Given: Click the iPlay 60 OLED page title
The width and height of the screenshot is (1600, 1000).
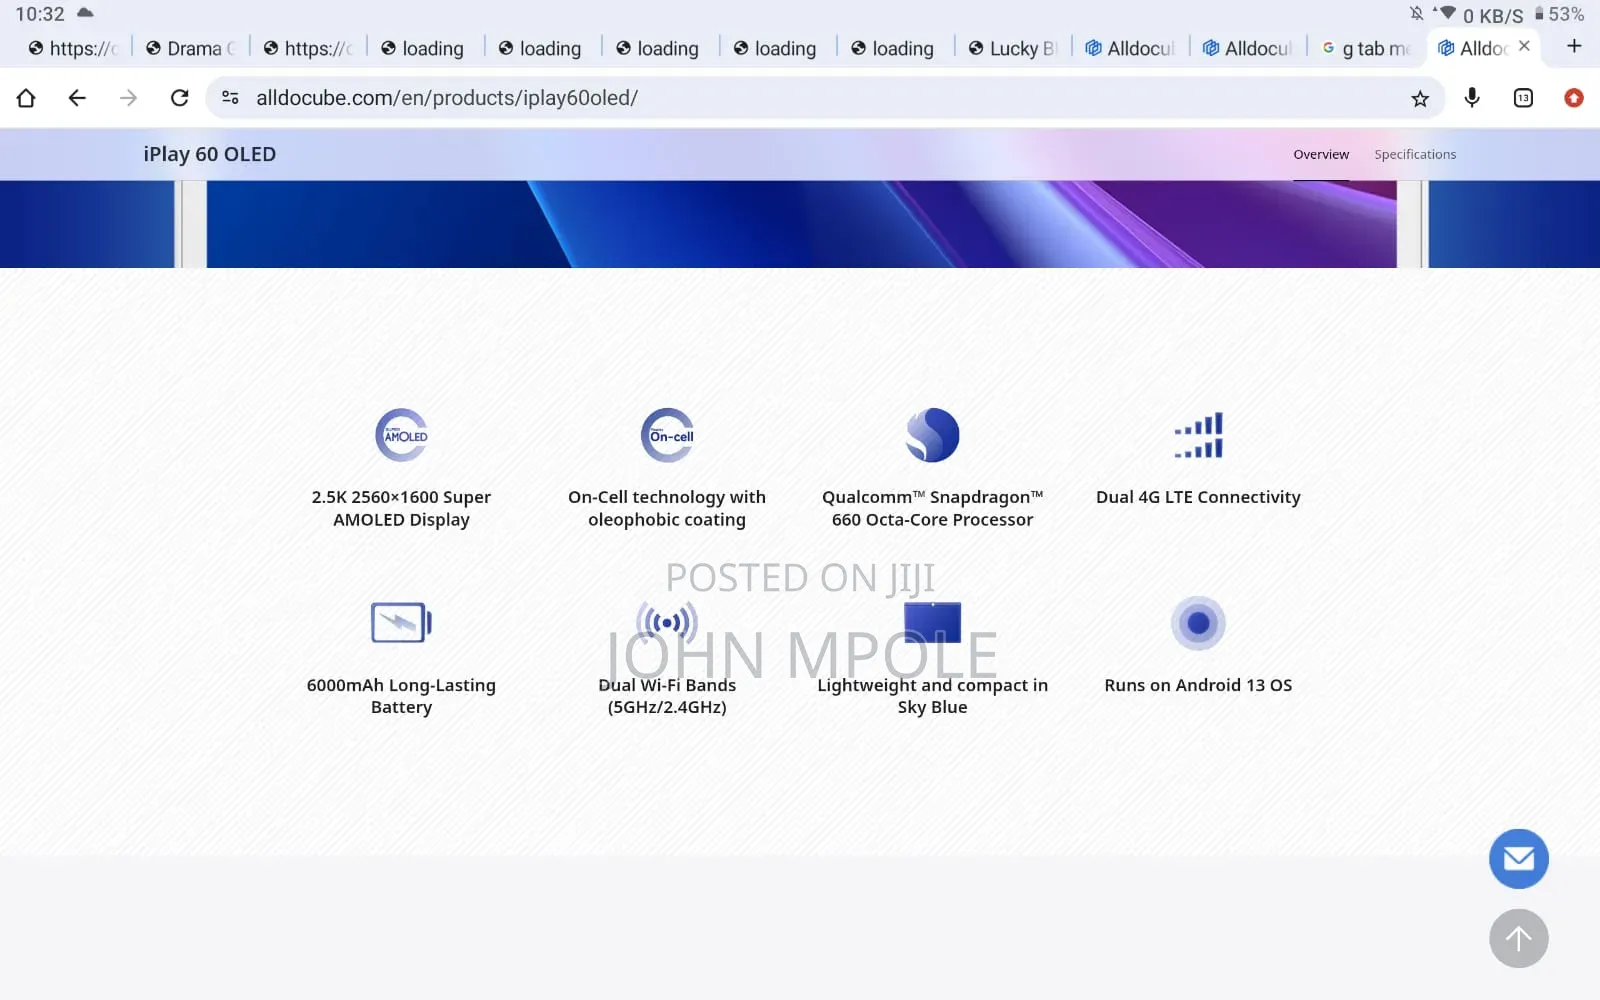Looking at the screenshot, I should coord(210,154).
